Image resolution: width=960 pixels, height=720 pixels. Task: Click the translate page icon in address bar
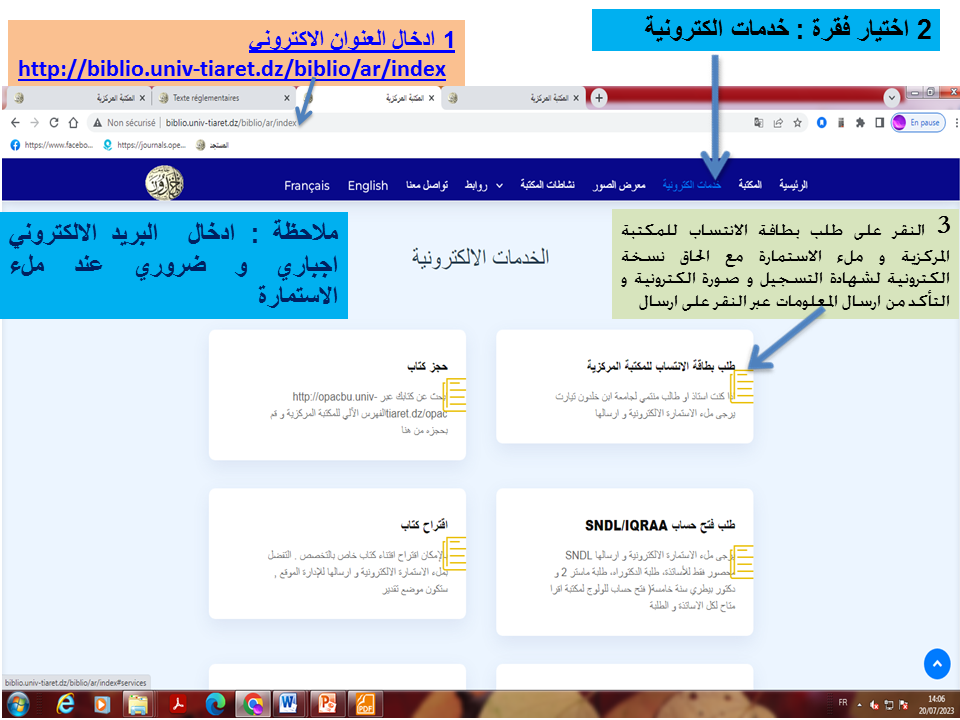(758, 123)
